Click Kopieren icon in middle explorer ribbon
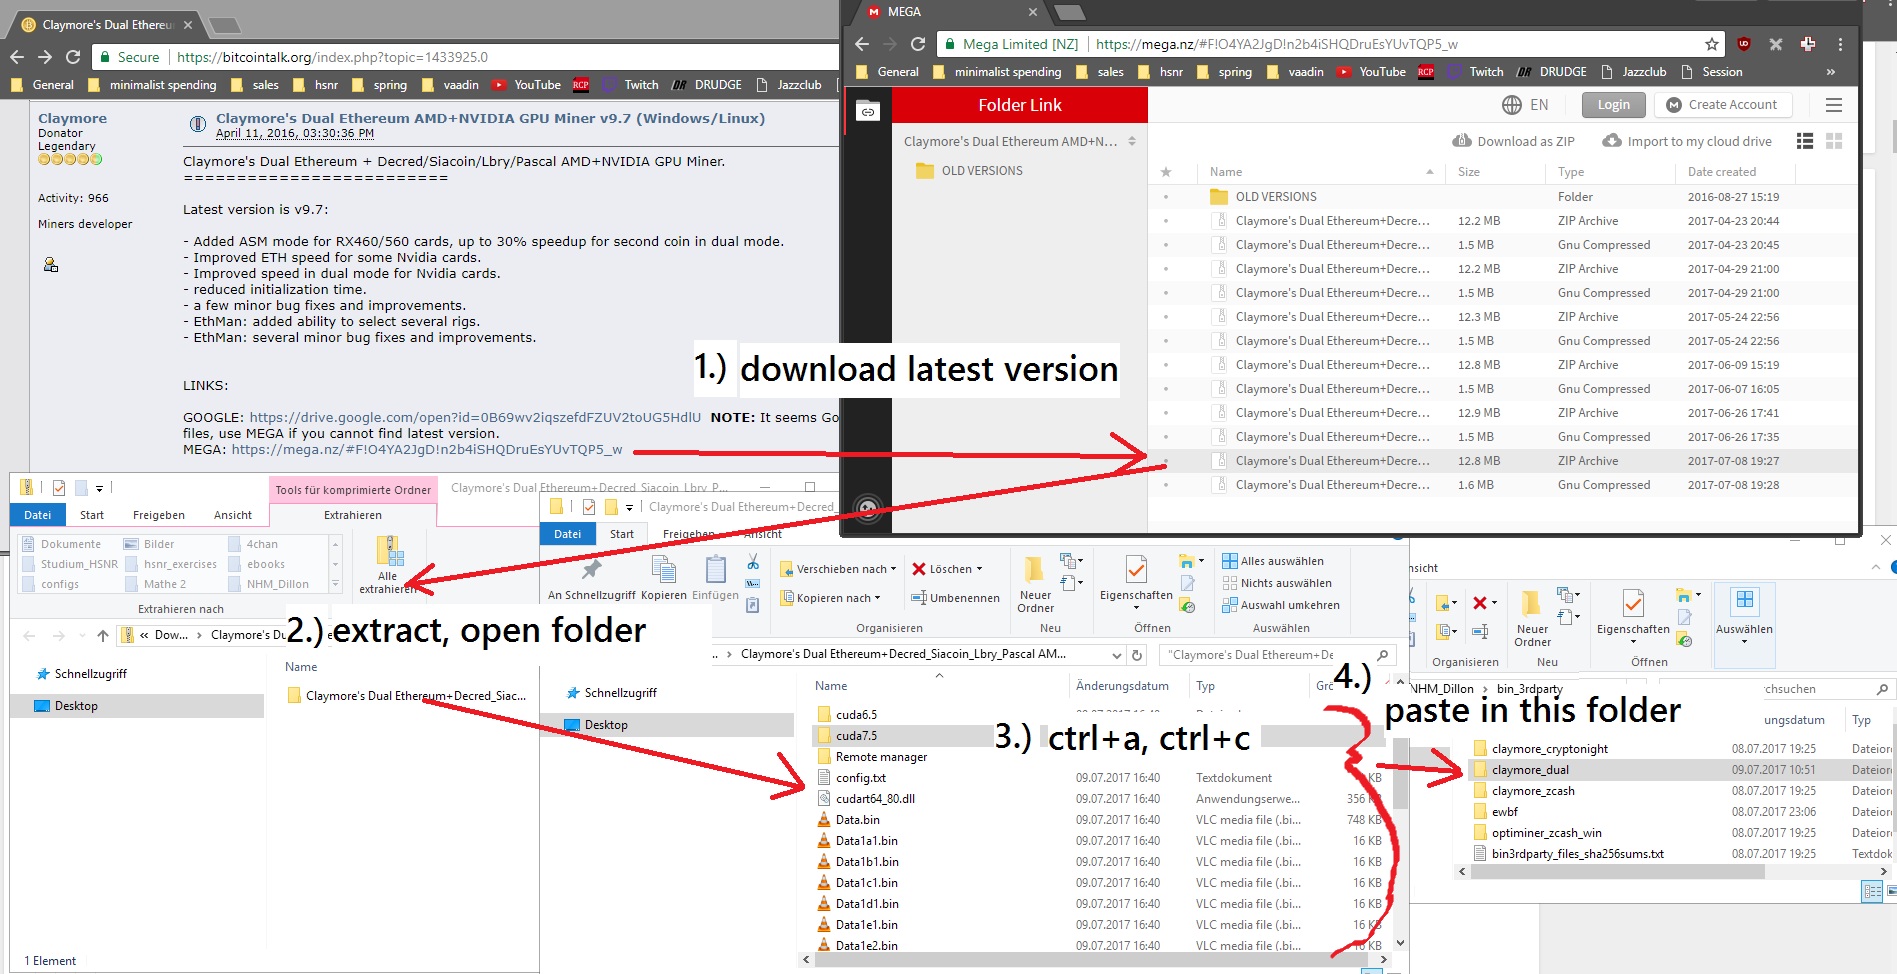 664,577
